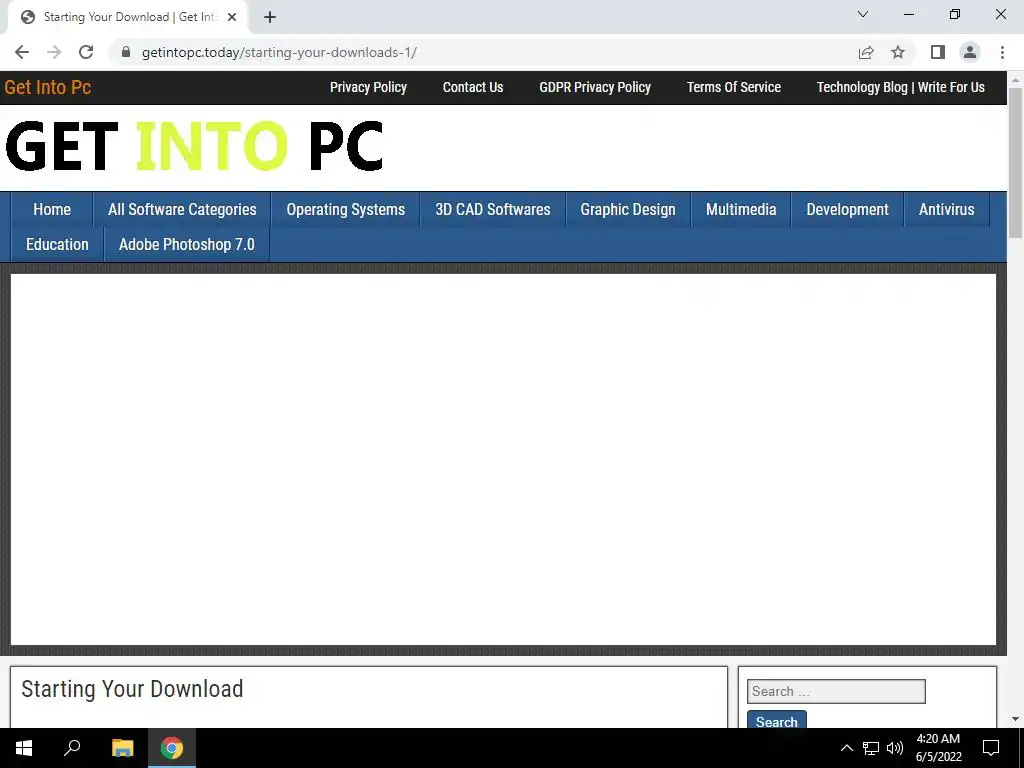
Task: Open Graphic Design category
Action: [628, 210]
